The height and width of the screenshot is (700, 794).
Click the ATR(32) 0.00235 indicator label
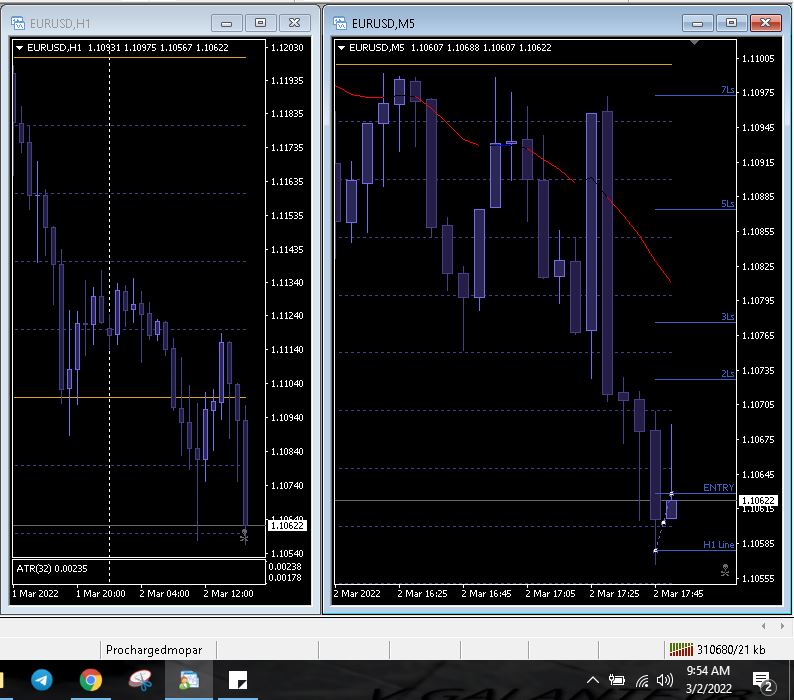tap(52, 568)
